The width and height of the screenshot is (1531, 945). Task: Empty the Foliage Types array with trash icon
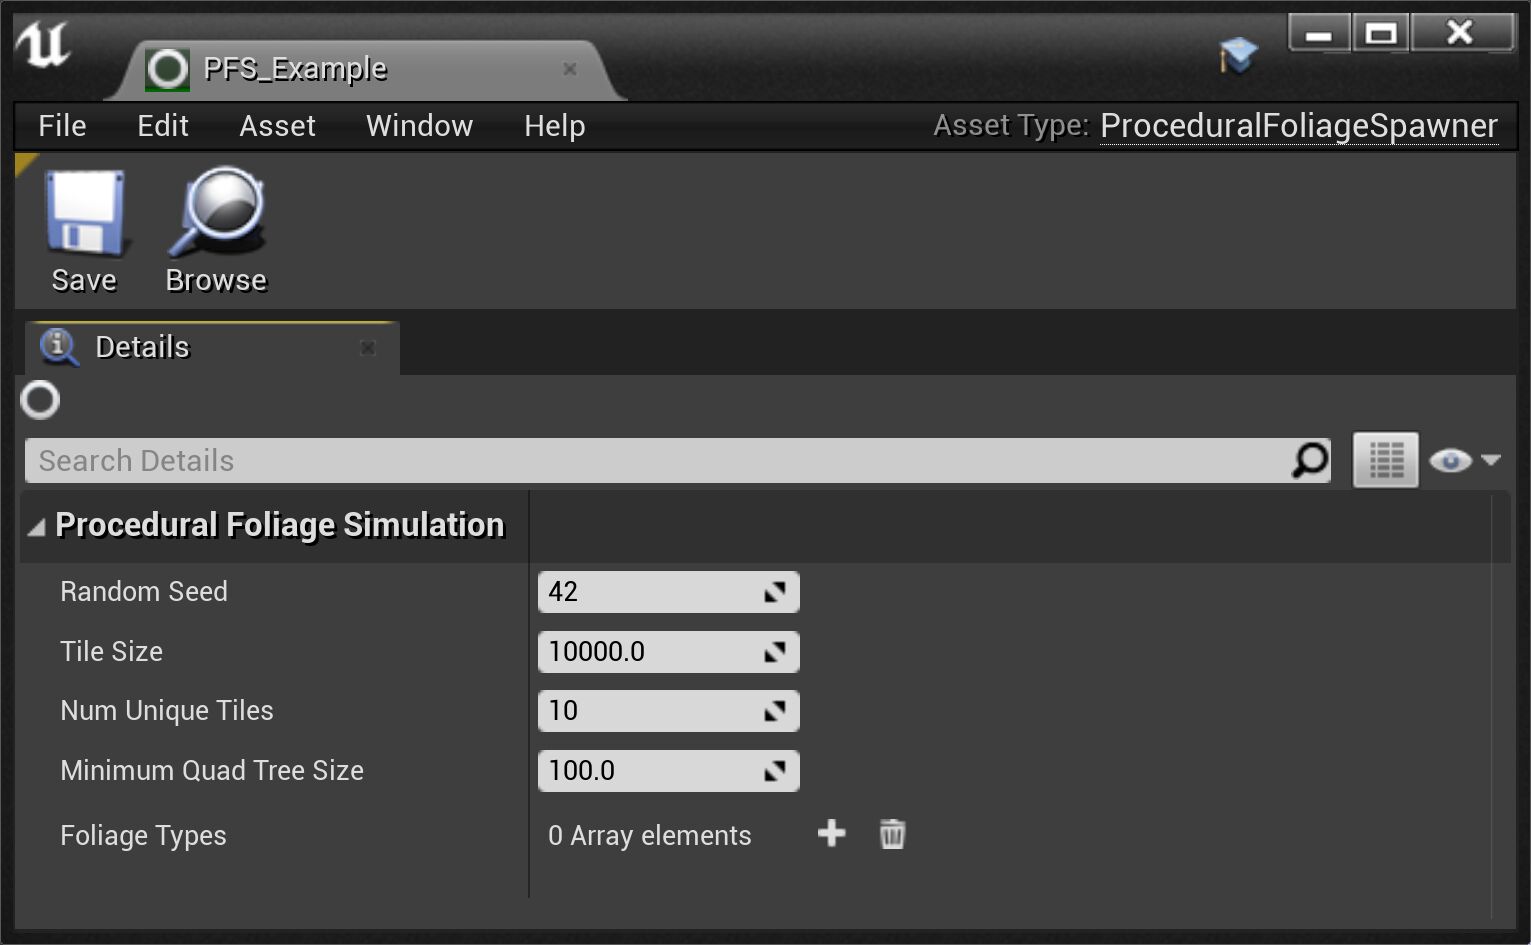[892, 833]
